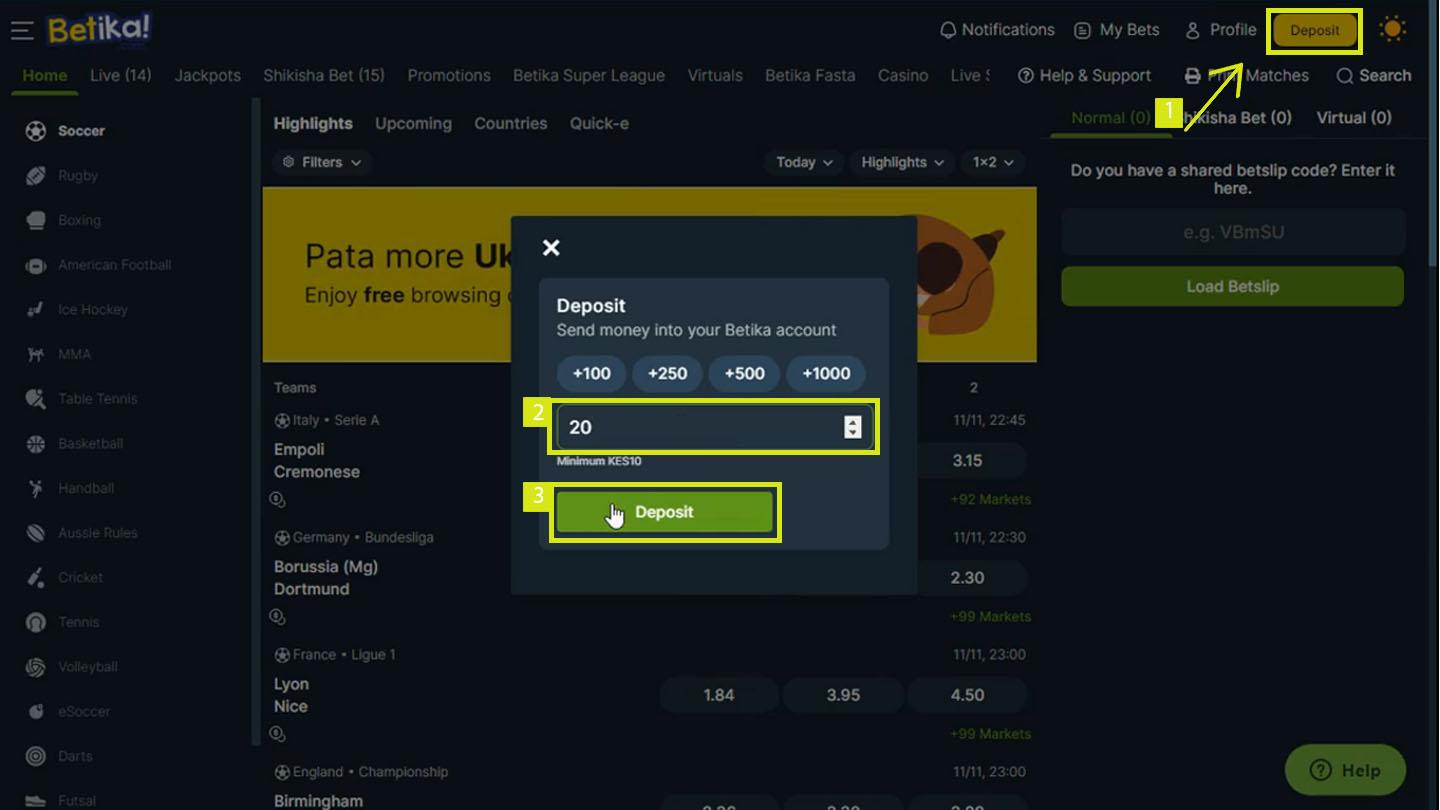
Task: Select the Boxing glove icon
Action: [36, 220]
